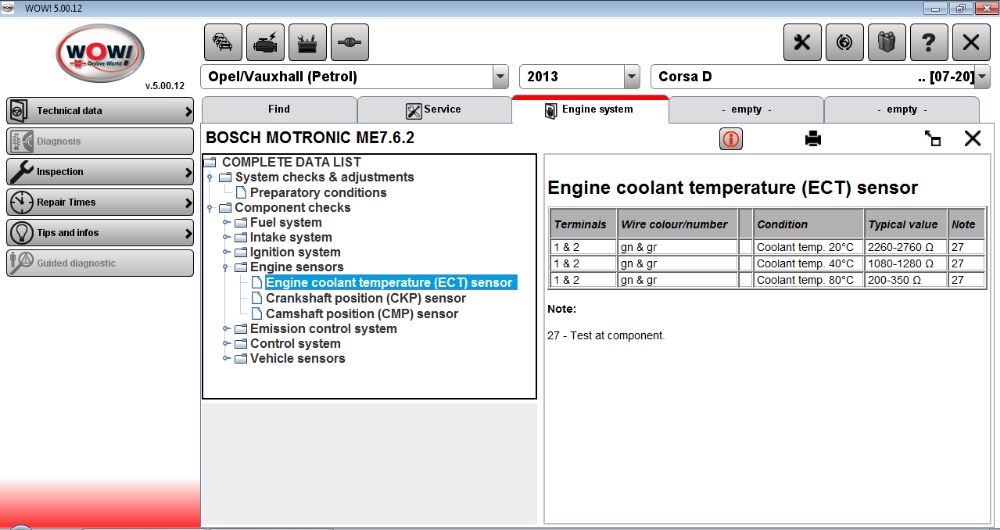Click the BOSCH MOTRONIC ME7.6.2 heading
The height and width of the screenshot is (530, 1000).
click(x=310, y=138)
